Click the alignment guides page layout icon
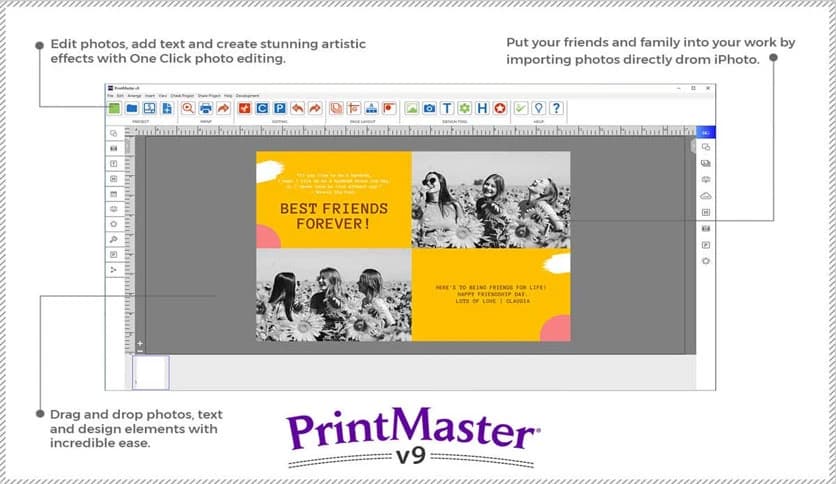This screenshot has width=836, height=484. (x=353, y=108)
